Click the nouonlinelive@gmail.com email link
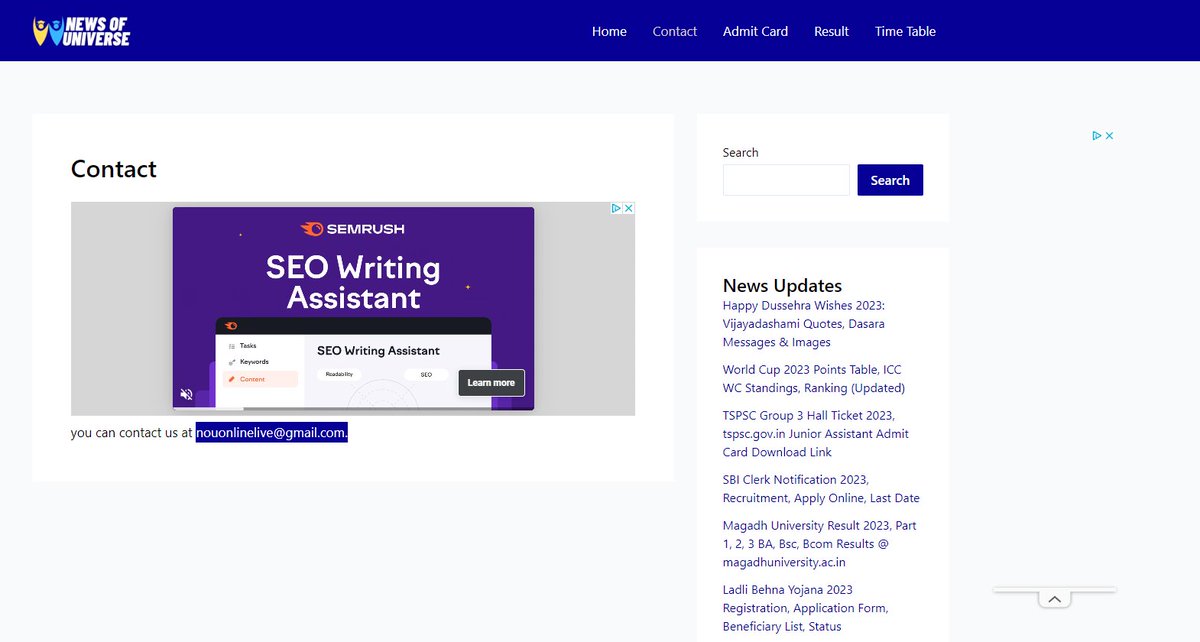The height and width of the screenshot is (642, 1200). pos(271,433)
